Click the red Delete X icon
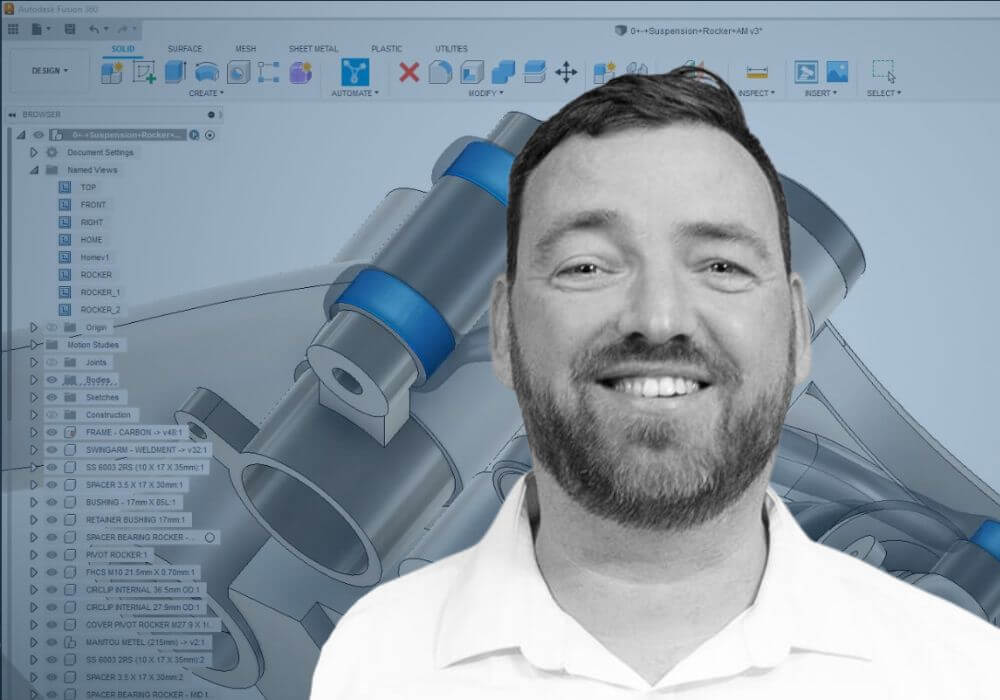Image resolution: width=1000 pixels, height=700 pixels. click(409, 72)
